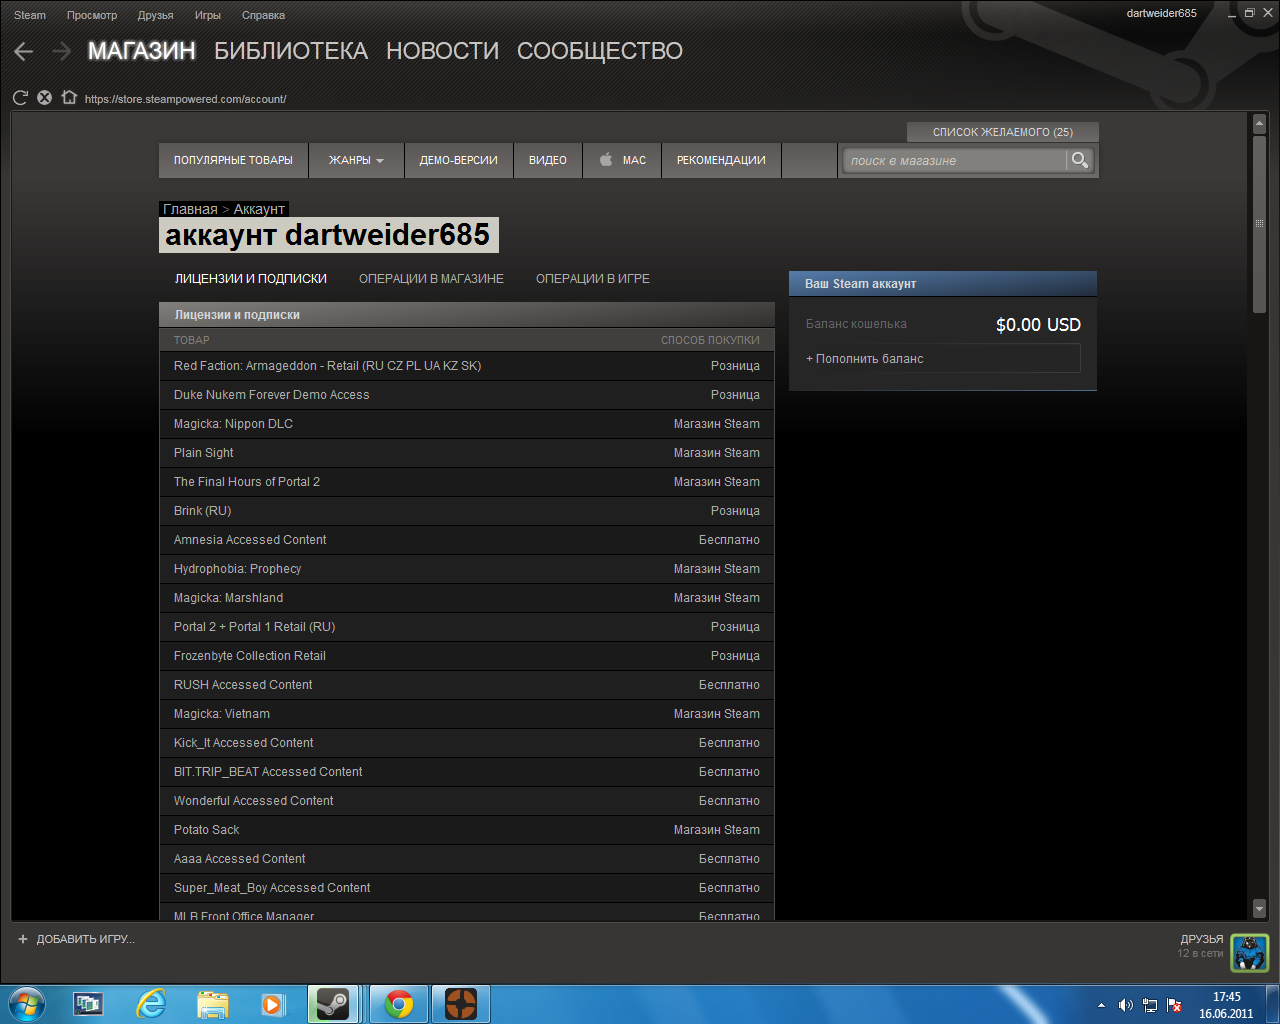Open the store home page icon
The image size is (1280, 1024).
click(x=69, y=98)
